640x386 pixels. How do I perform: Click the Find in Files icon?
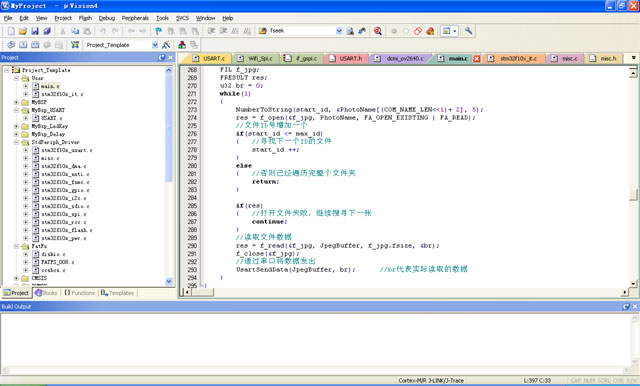(350, 31)
